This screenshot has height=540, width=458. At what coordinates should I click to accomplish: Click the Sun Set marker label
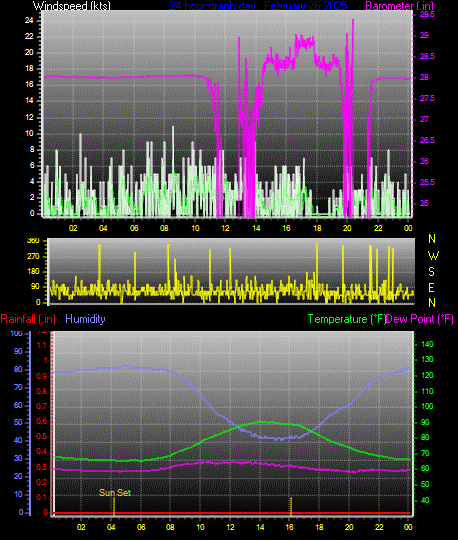click(115, 492)
